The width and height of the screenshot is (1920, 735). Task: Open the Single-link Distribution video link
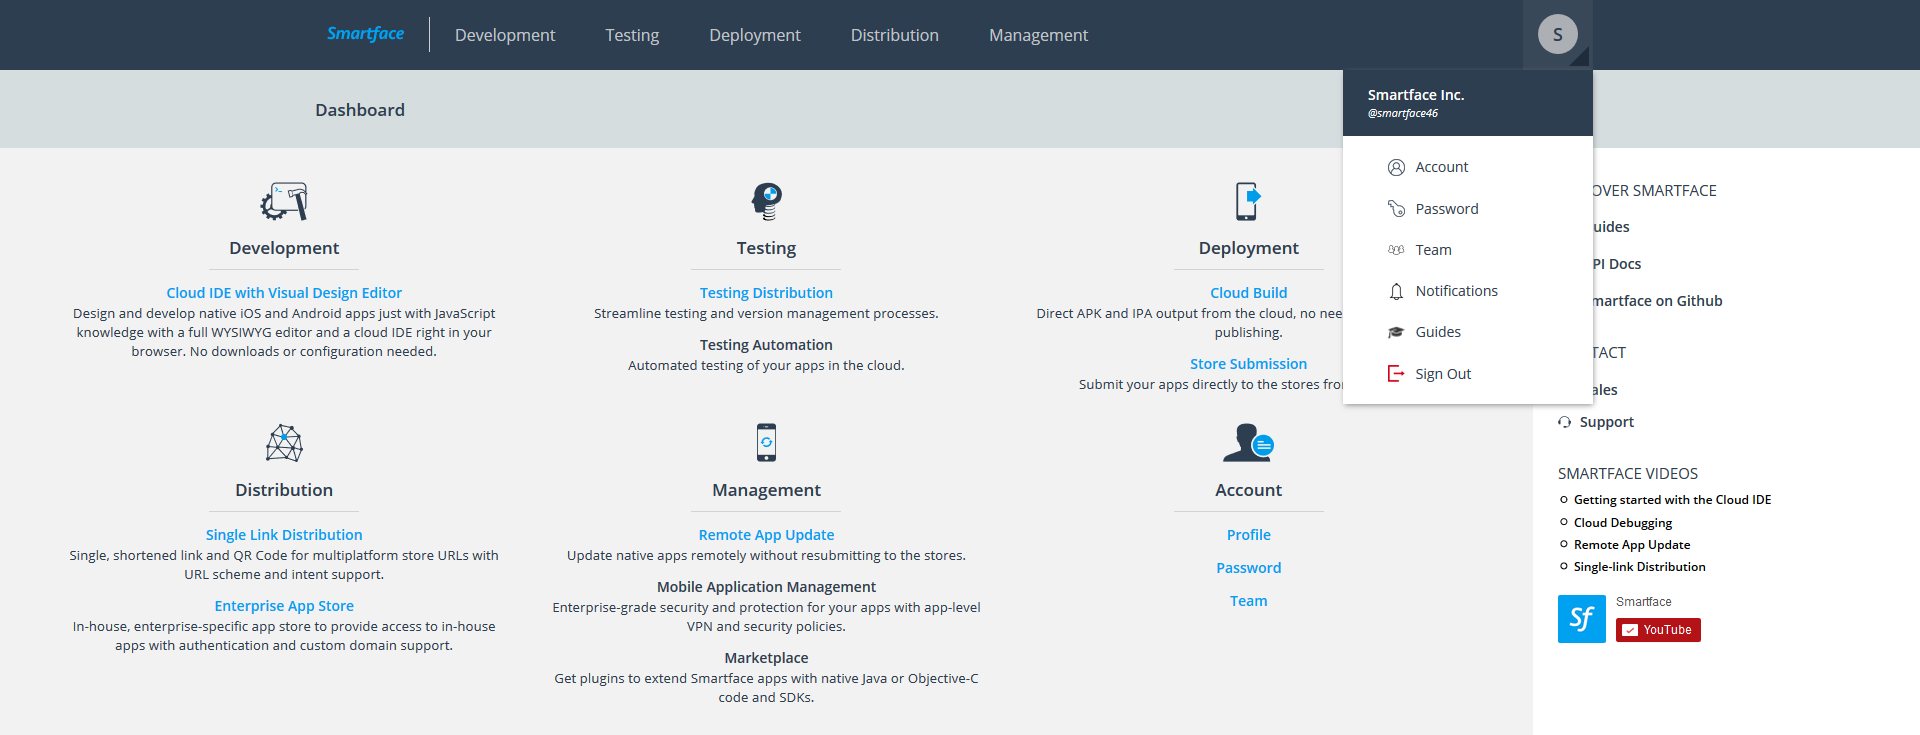point(1639,567)
